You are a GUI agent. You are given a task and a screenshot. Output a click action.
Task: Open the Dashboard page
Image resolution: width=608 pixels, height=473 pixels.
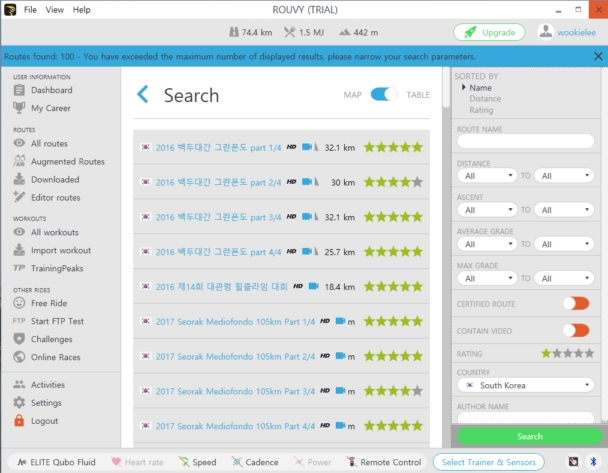pyautogui.click(x=51, y=90)
